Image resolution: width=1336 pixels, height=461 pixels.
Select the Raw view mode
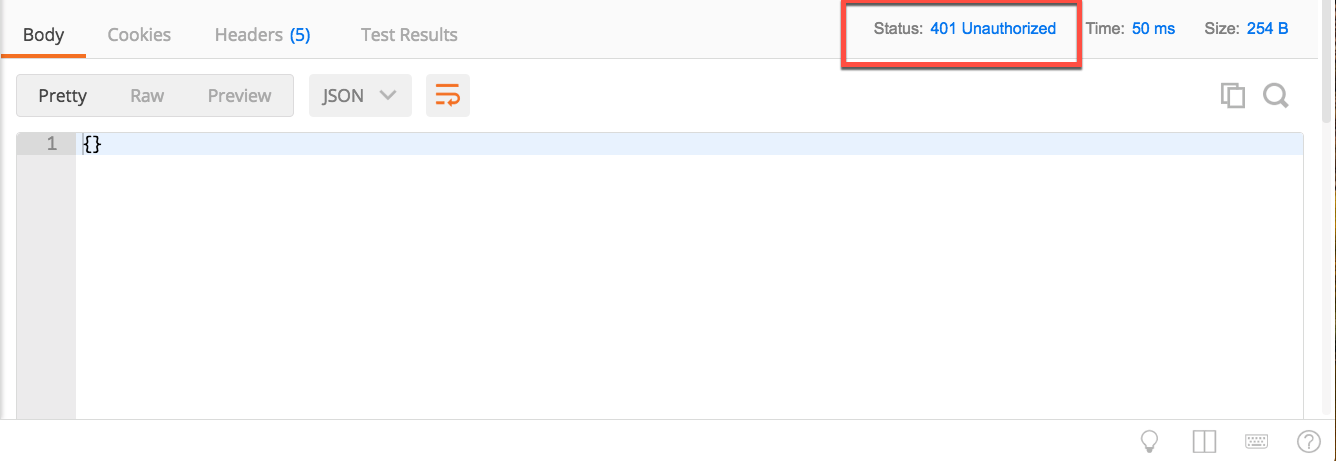[147, 96]
